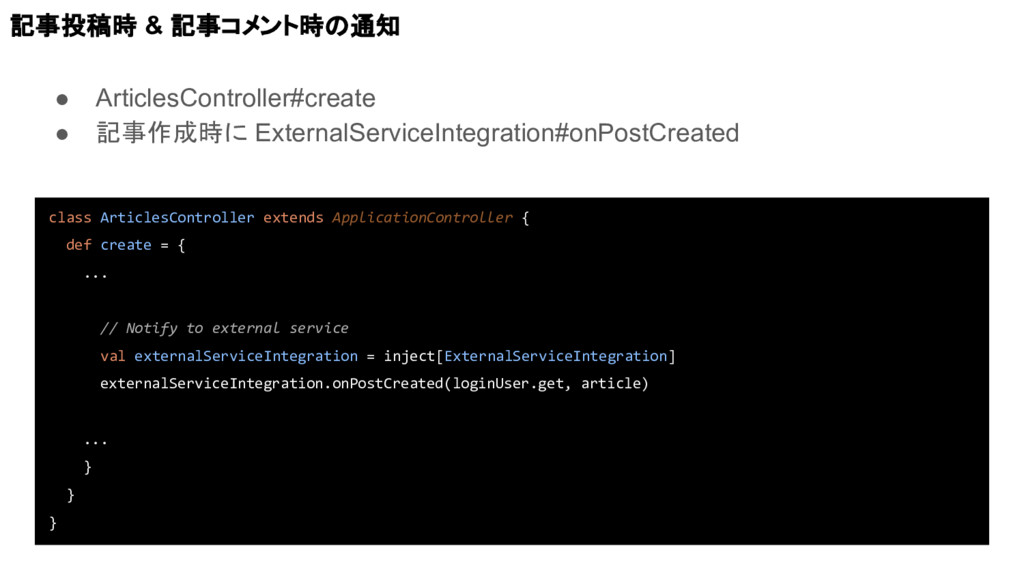The width and height of the screenshot is (1024, 576).
Task: Click the slide title 記事投稿時 & 記事コメント時の通知
Action: 205,26
